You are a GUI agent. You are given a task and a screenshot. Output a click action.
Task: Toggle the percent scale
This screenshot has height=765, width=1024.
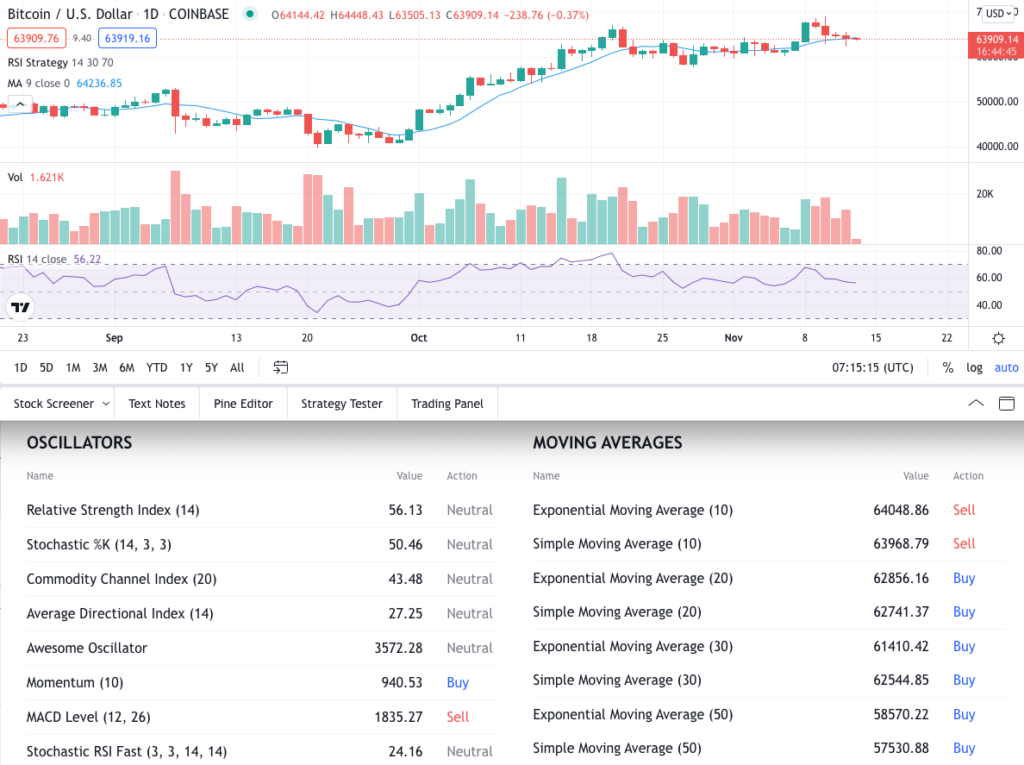pyautogui.click(x=948, y=368)
